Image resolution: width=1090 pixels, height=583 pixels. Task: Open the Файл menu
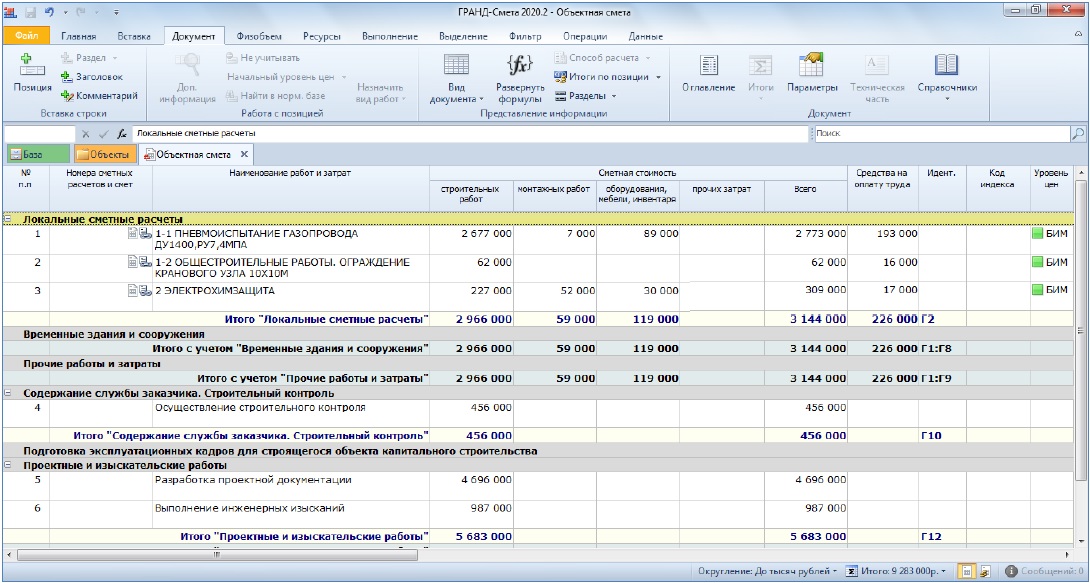point(26,36)
